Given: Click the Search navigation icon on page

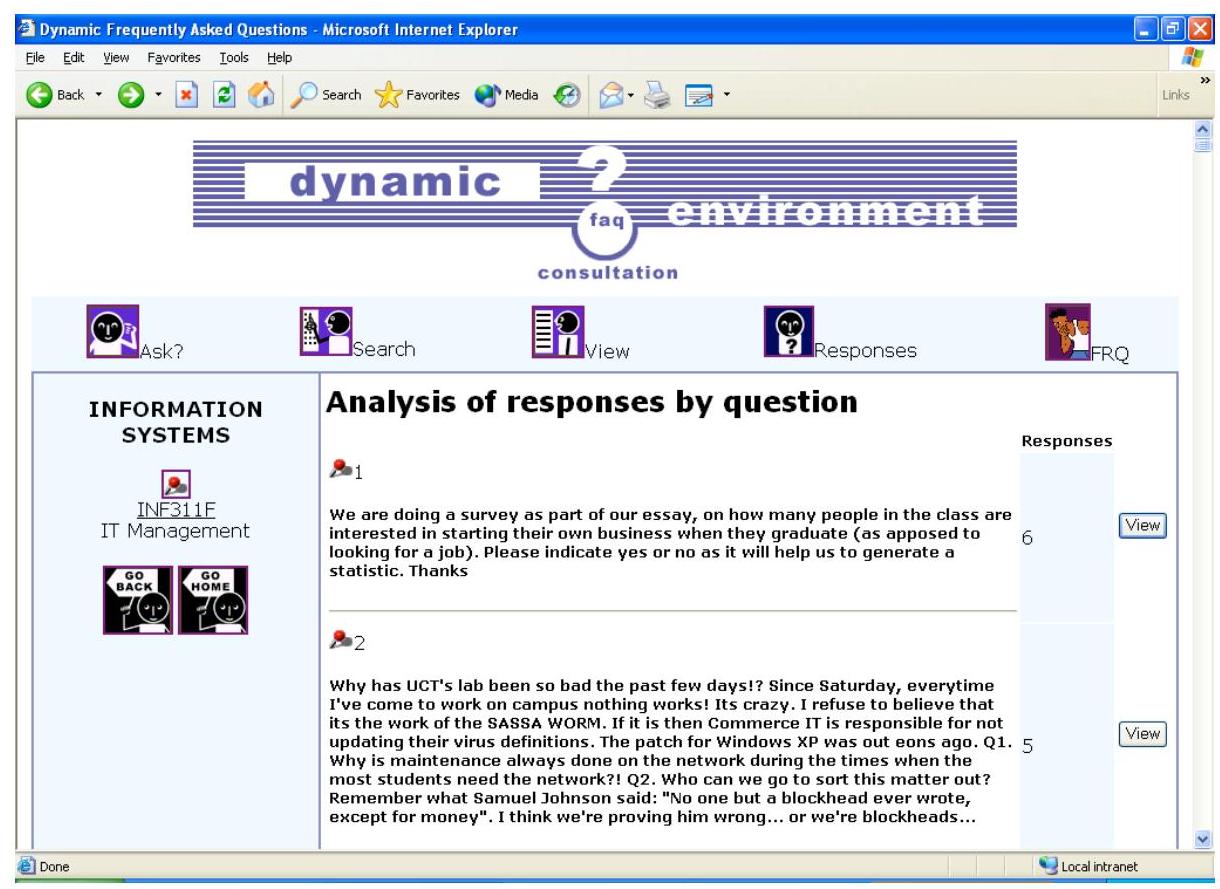Looking at the screenshot, I should point(326,332).
